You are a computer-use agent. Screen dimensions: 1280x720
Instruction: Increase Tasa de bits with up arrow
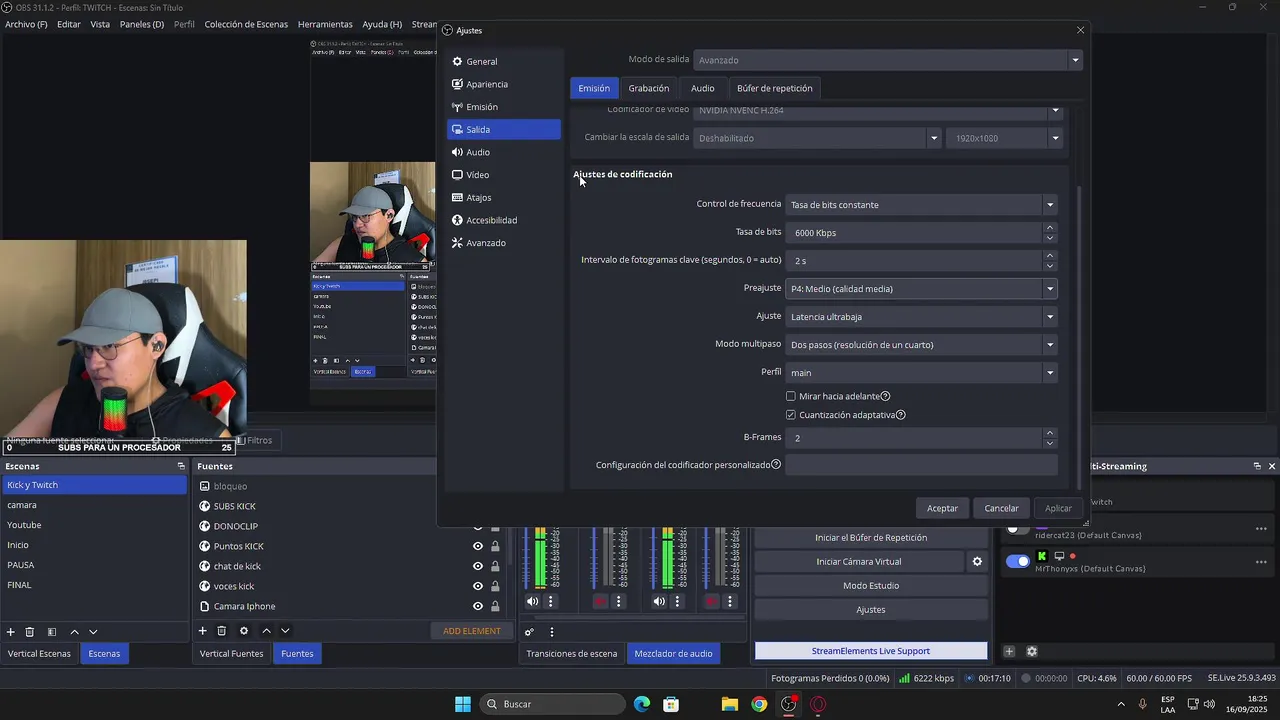(1050, 228)
